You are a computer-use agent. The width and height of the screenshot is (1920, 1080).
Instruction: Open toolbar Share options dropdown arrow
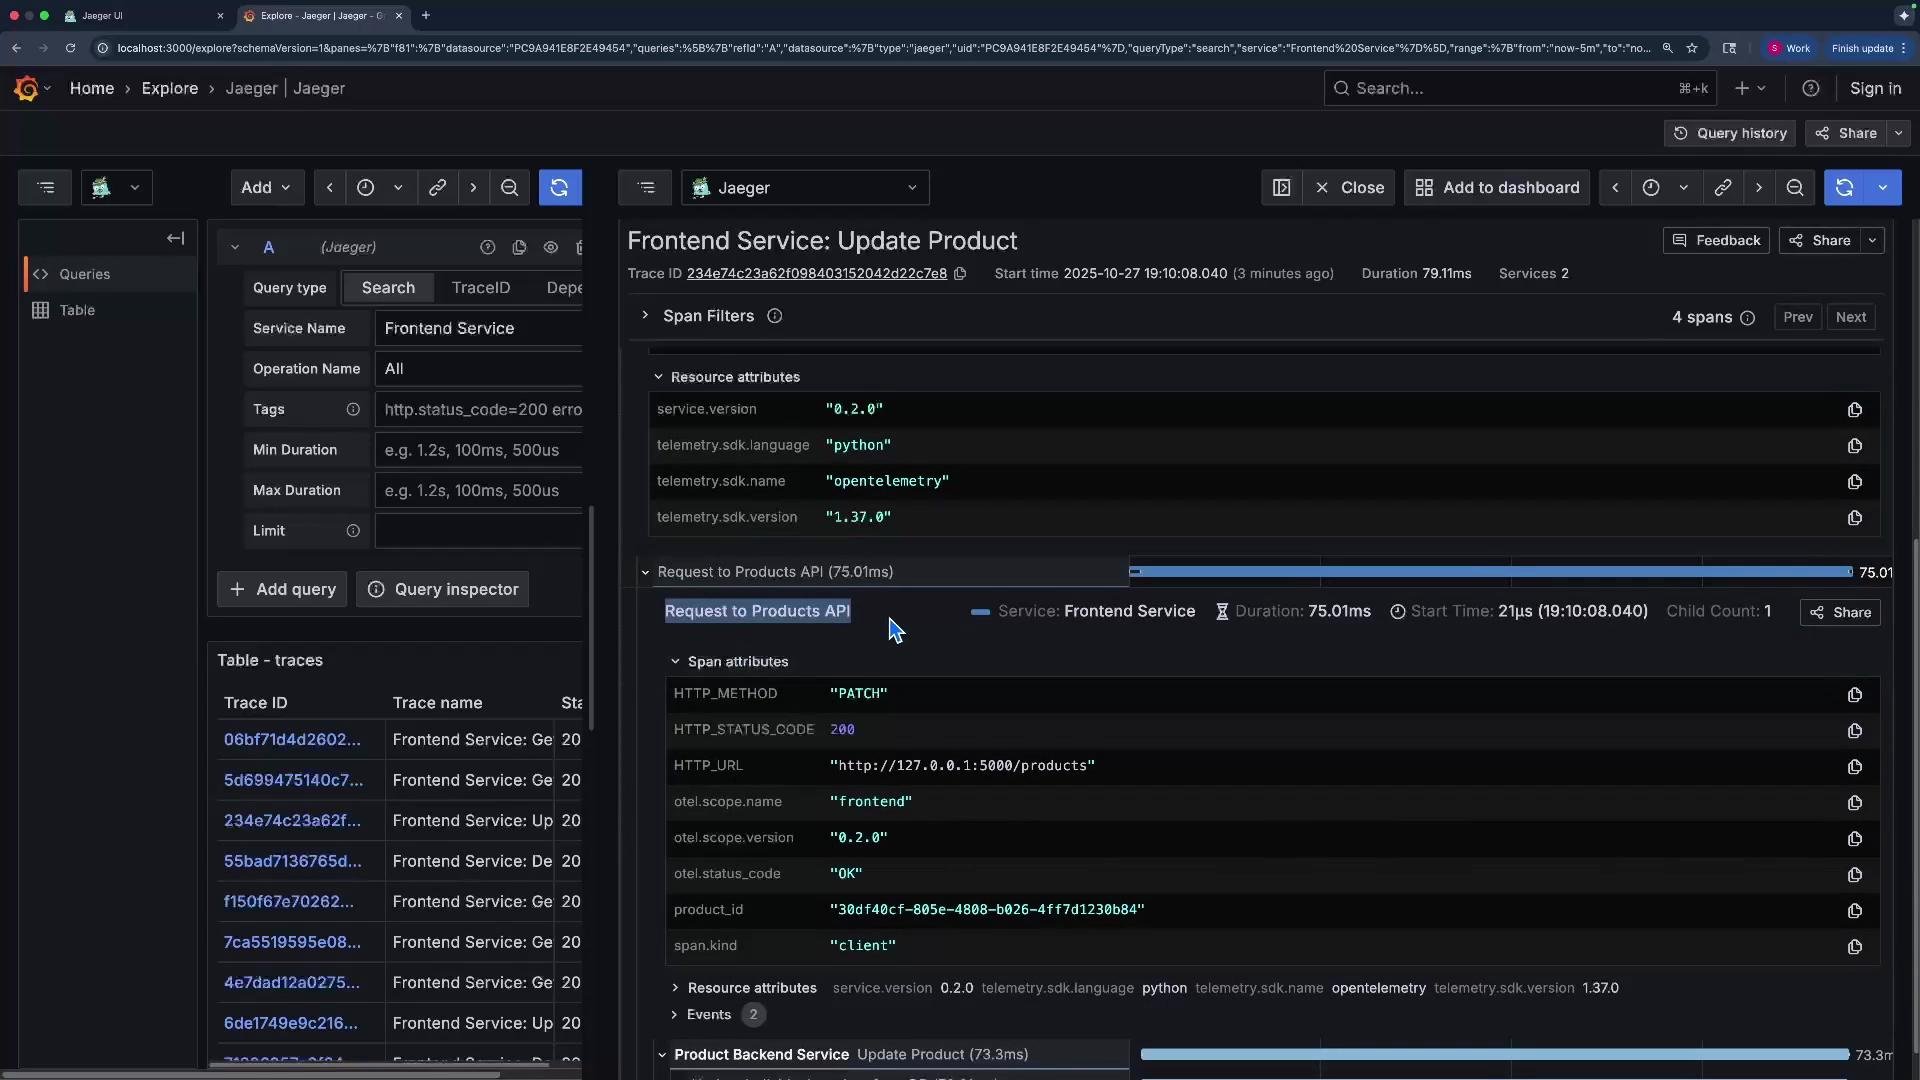click(1898, 134)
